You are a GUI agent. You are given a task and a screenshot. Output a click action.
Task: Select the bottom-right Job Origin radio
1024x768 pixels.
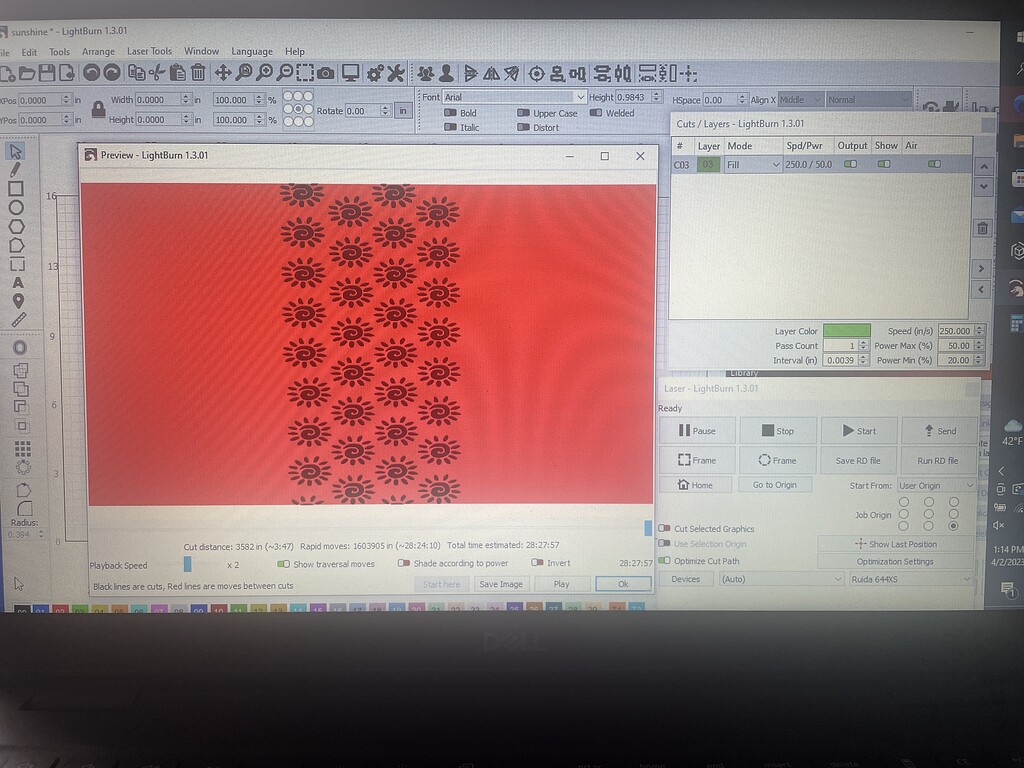click(953, 526)
